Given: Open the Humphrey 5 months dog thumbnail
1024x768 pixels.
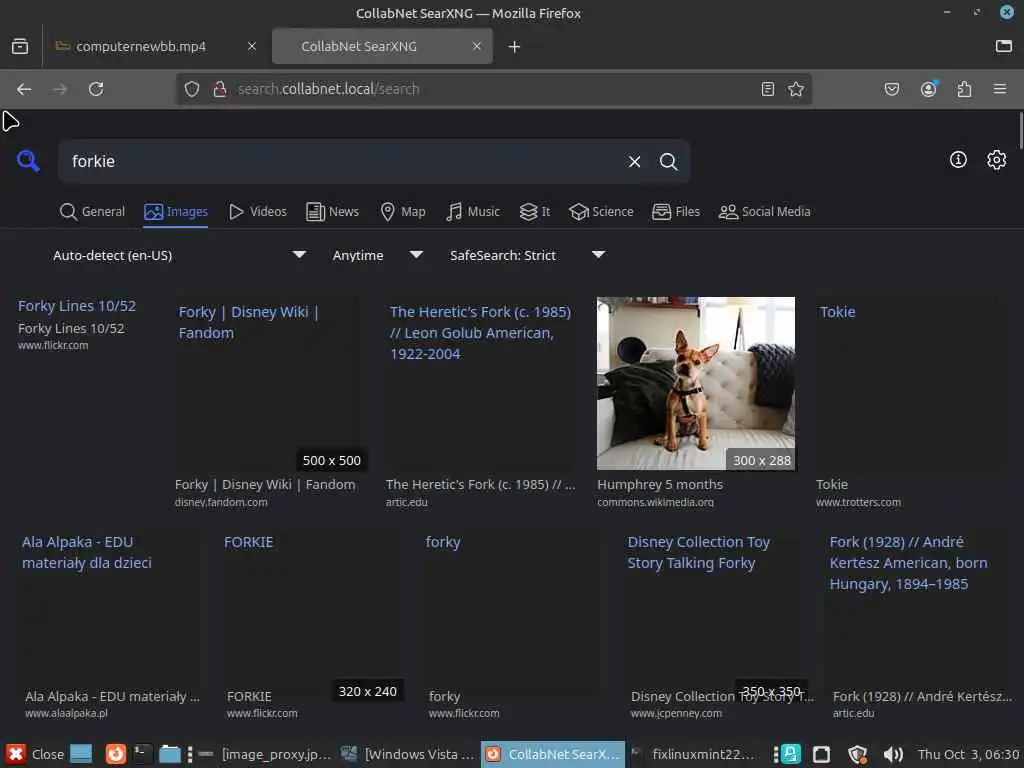Looking at the screenshot, I should tap(696, 383).
